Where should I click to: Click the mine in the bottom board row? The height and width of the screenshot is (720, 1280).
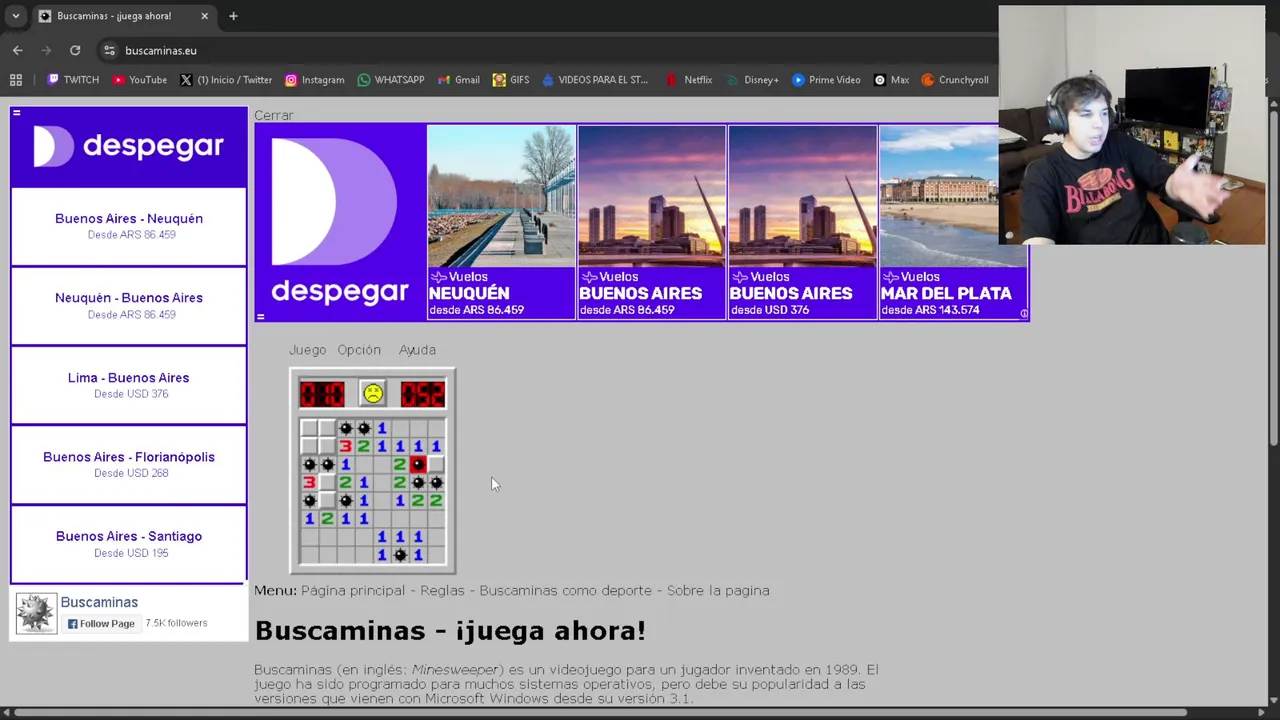[x=400, y=555]
